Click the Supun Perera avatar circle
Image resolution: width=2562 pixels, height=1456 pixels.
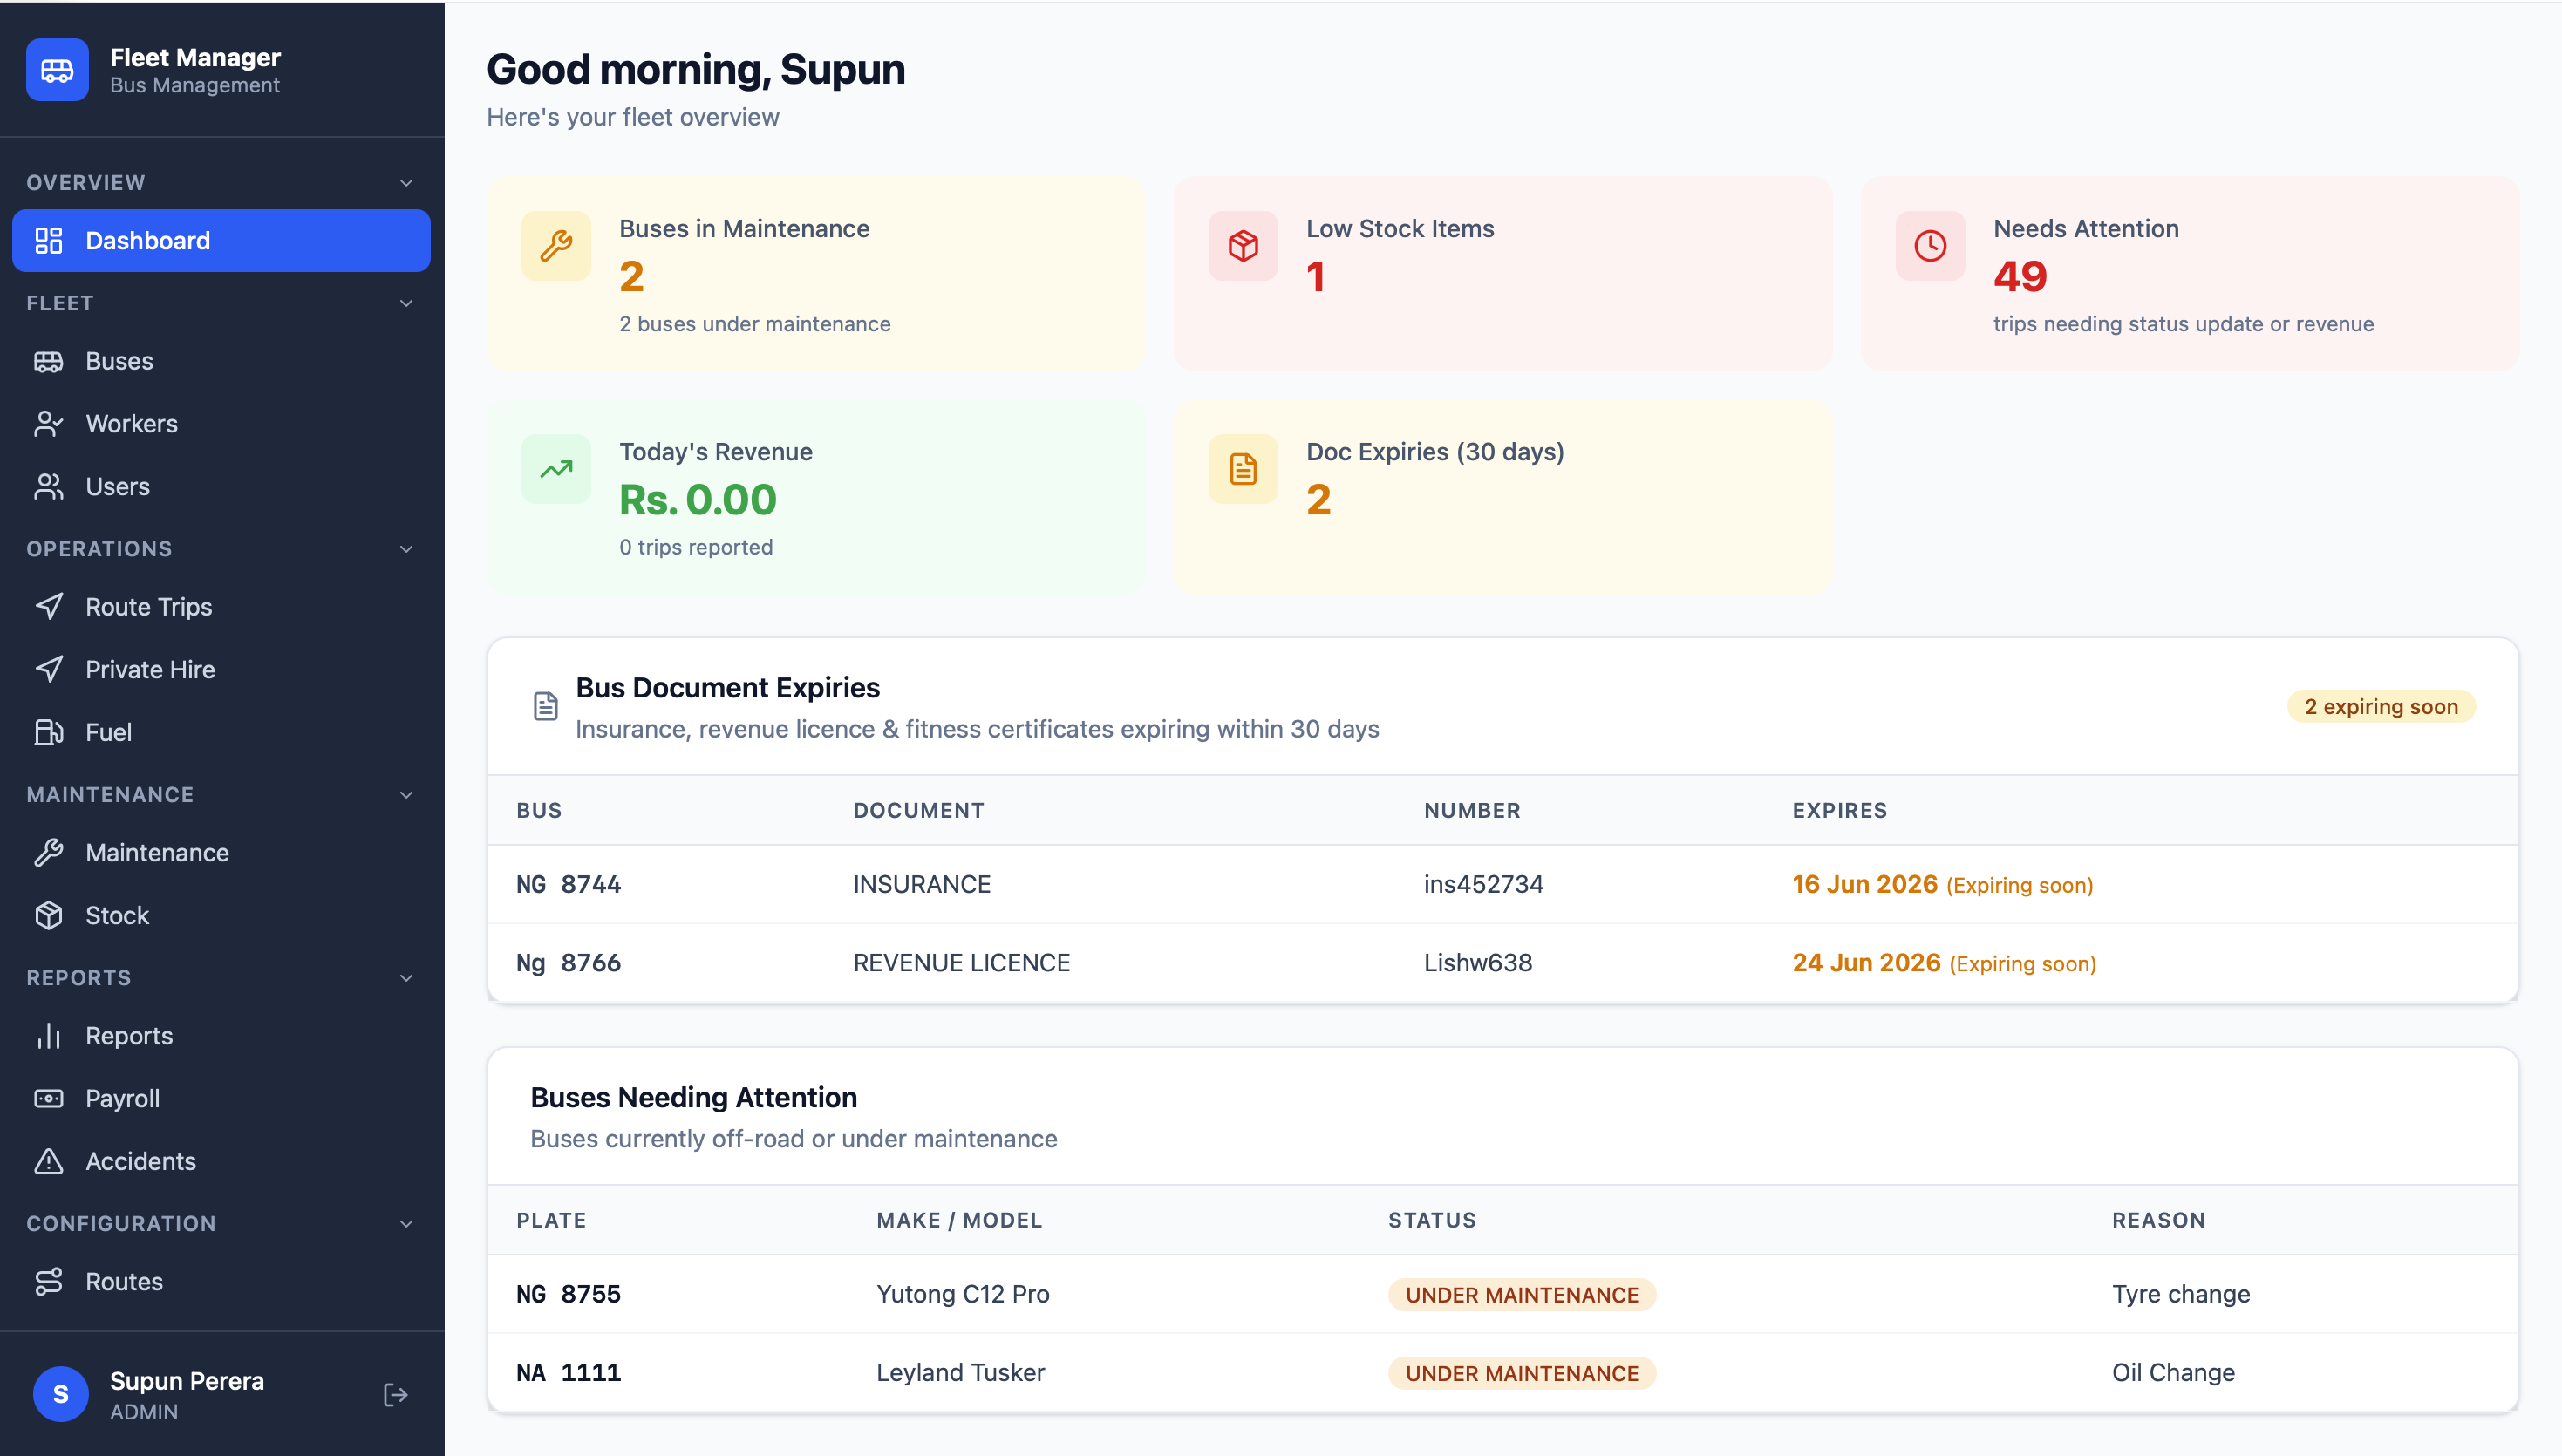(x=61, y=1395)
